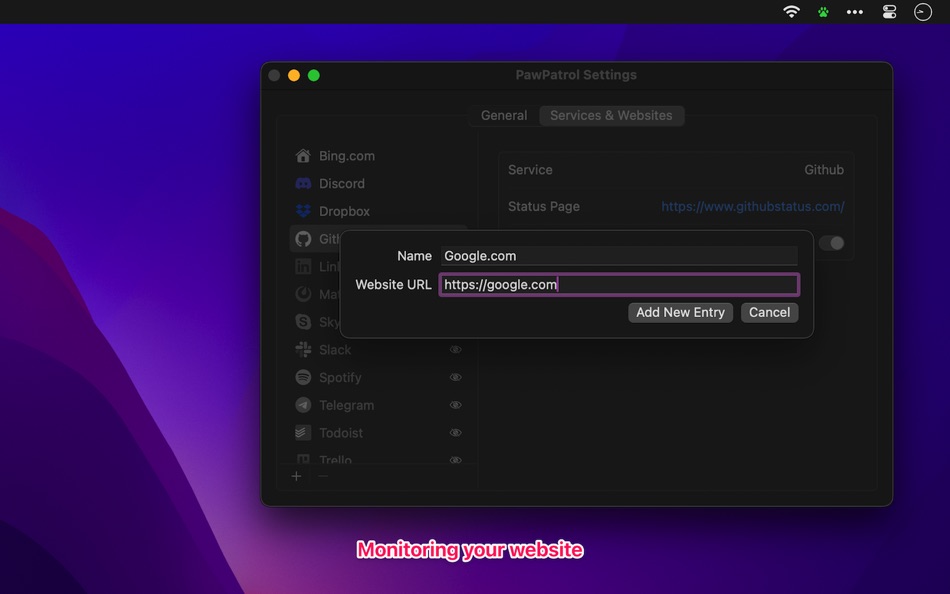Select the Slack service icon
The height and width of the screenshot is (594, 950).
(x=303, y=349)
